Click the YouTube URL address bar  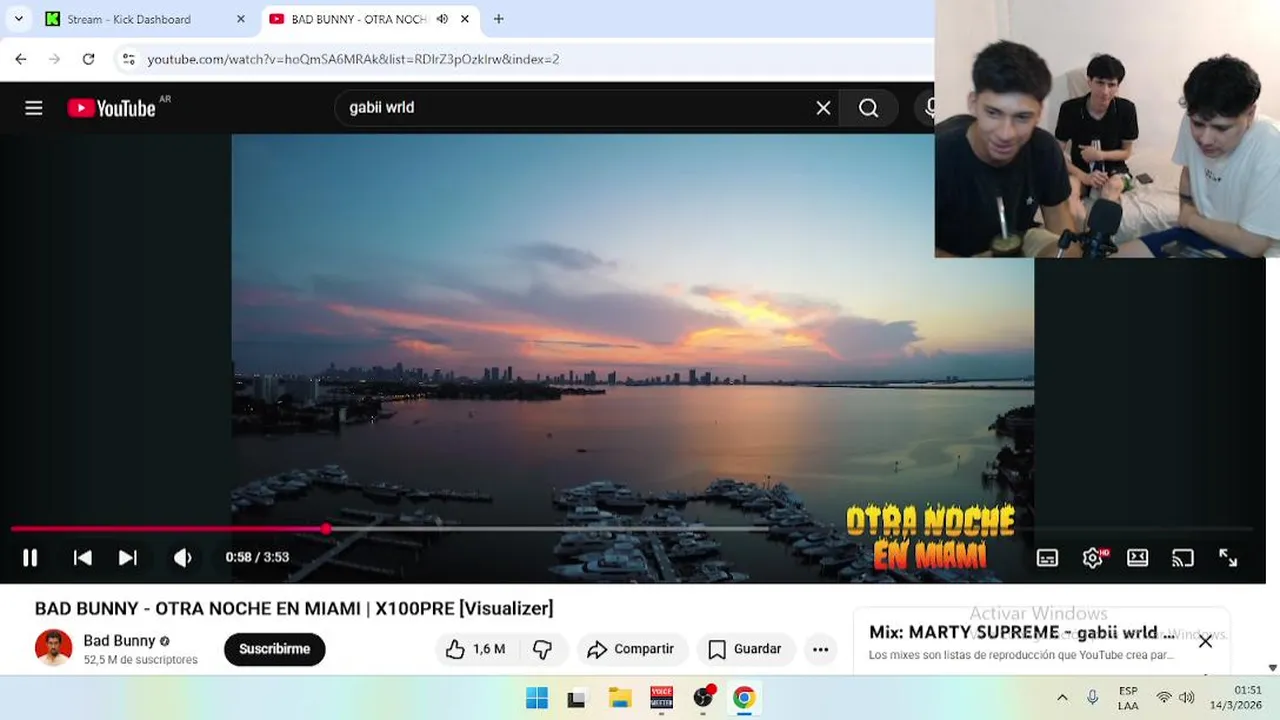click(353, 59)
